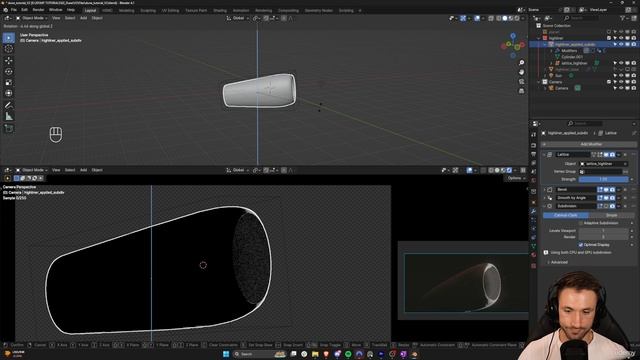Image resolution: width=640 pixels, height=360 pixels.
Task: Switch to the Shading workspace tab
Action: coord(220,11)
